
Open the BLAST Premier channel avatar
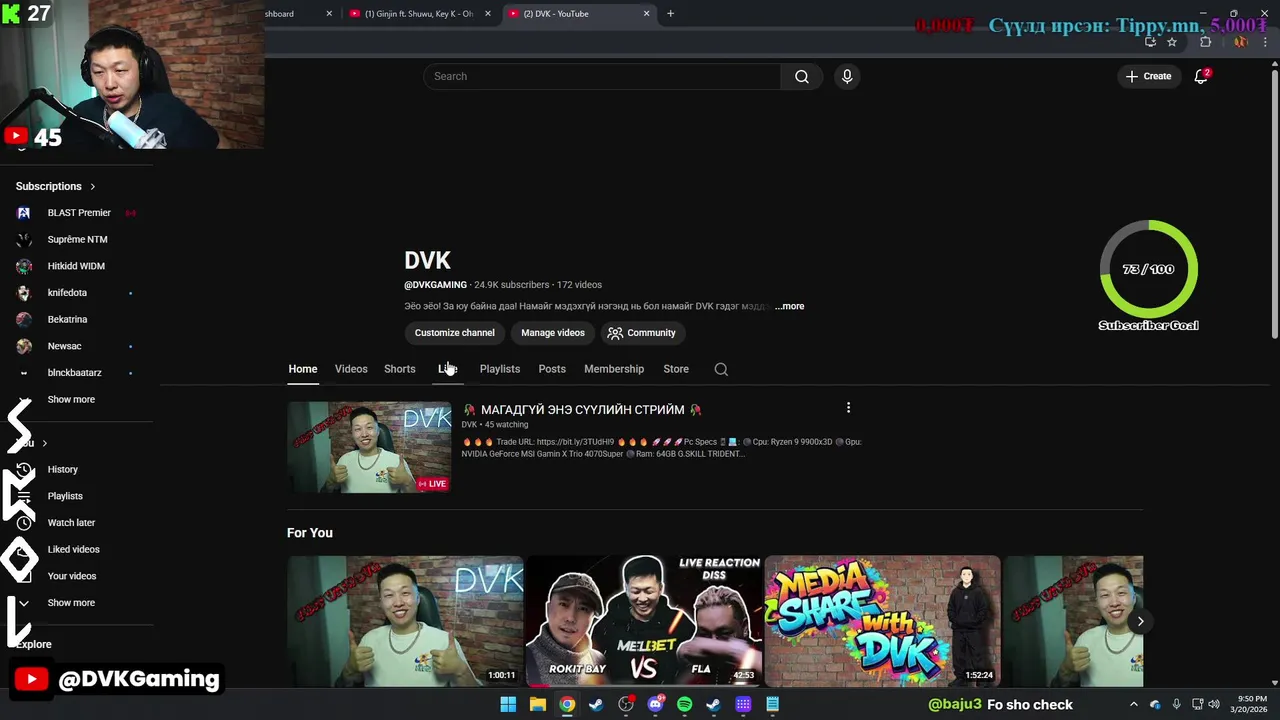tap(24, 213)
